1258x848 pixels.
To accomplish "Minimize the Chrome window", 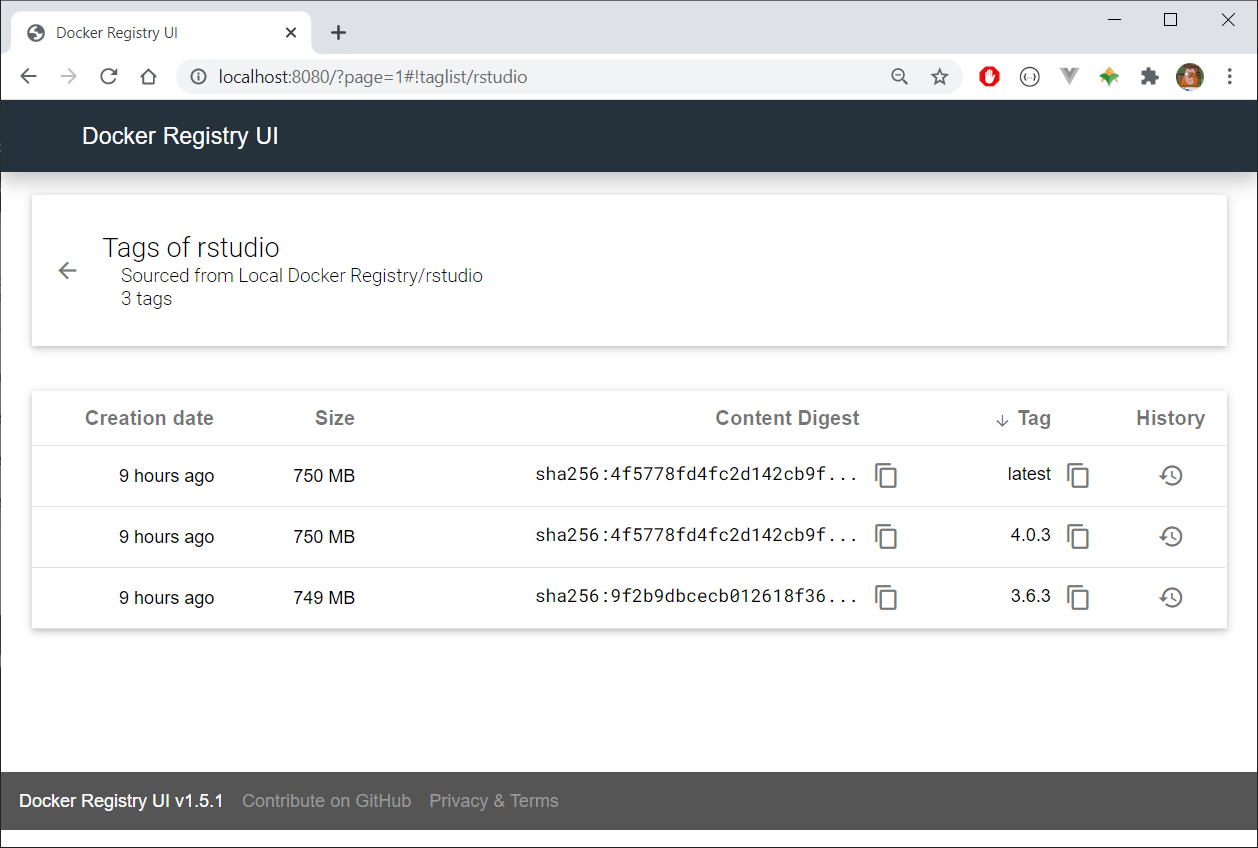I will [1113, 19].
